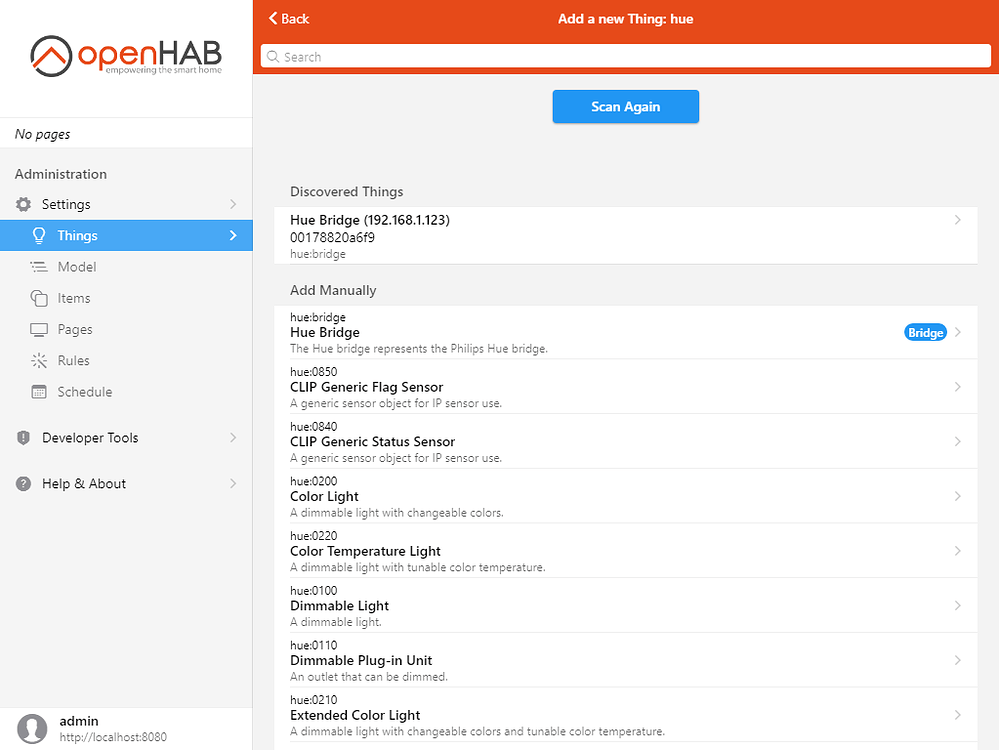Expand the Hue Bridge discovered thing

(957, 219)
